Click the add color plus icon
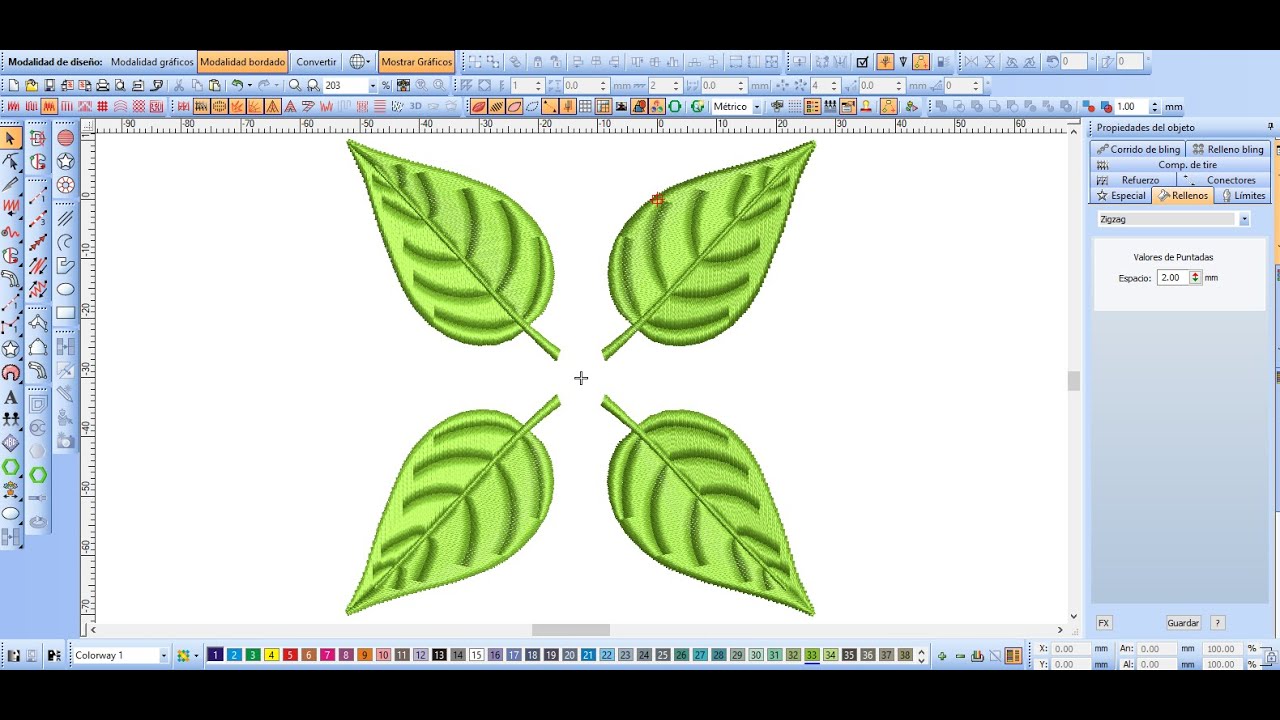The image size is (1280, 720). click(x=942, y=656)
